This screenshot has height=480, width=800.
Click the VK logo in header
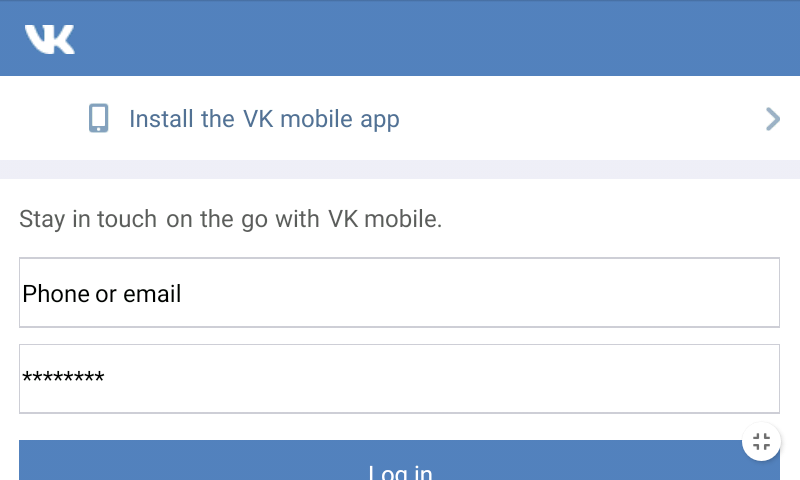pyautogui.click(x=50, y=39)
